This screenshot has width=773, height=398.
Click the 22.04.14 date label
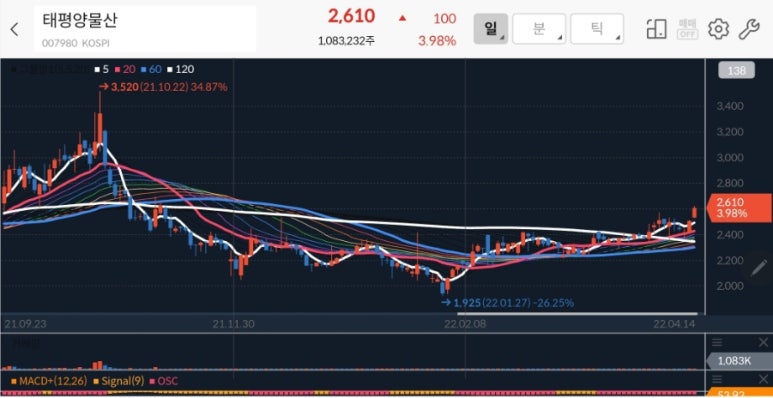tap(673, 324)
